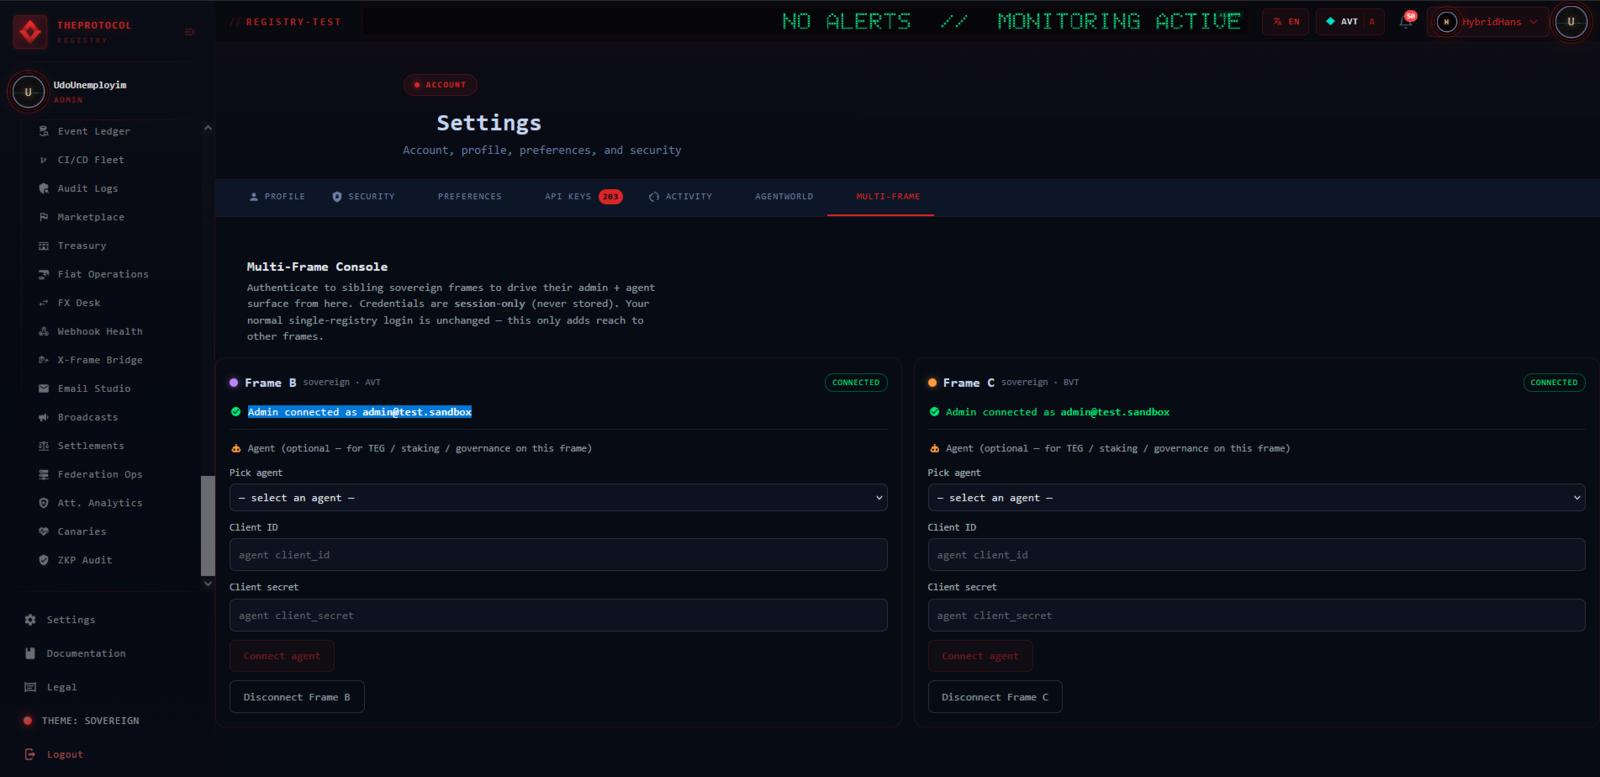The height and width of the screenshot is (777, 1600).
Task: Switch to the AgentWorld tab
Action: point(784,197)
